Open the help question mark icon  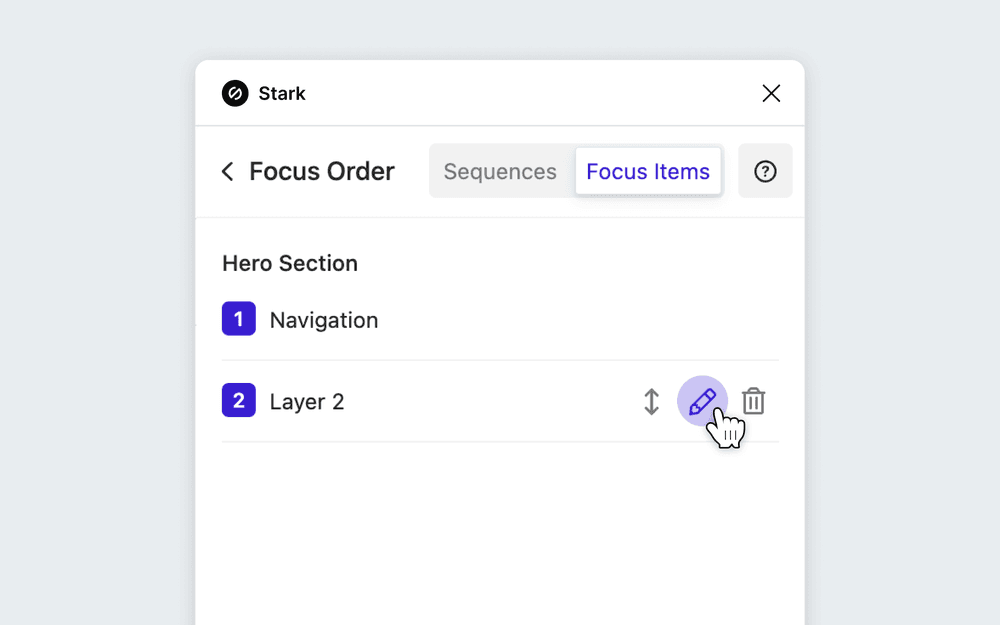pos(765,171)
